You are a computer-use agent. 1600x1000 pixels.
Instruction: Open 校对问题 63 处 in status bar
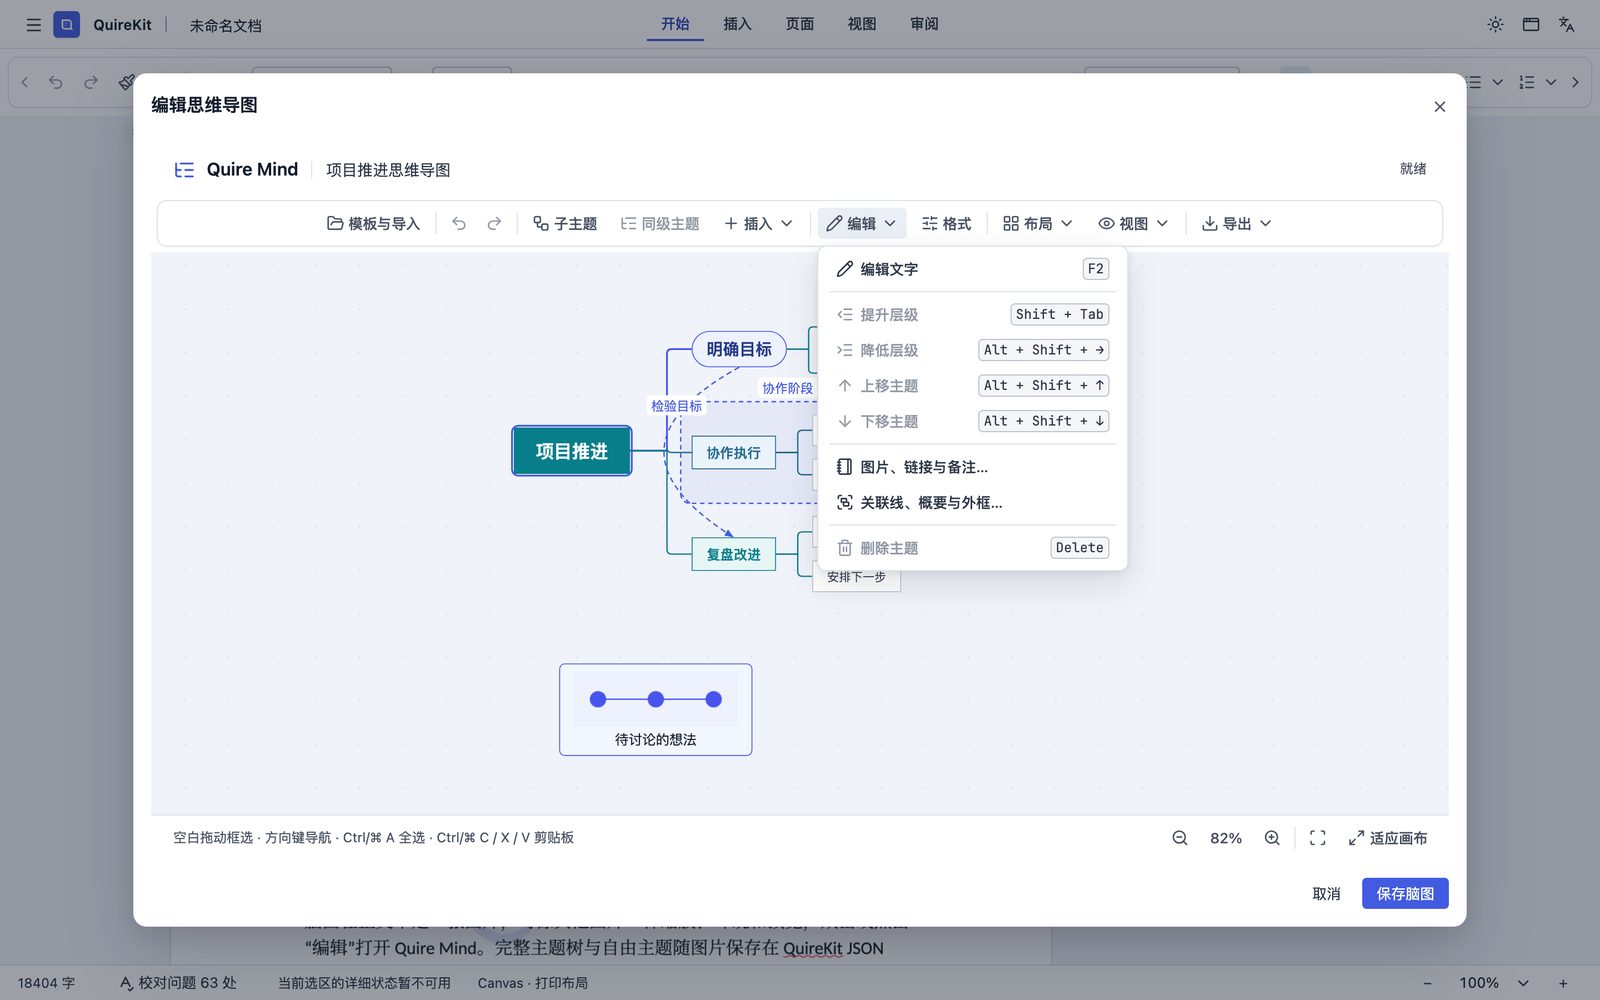178,983
